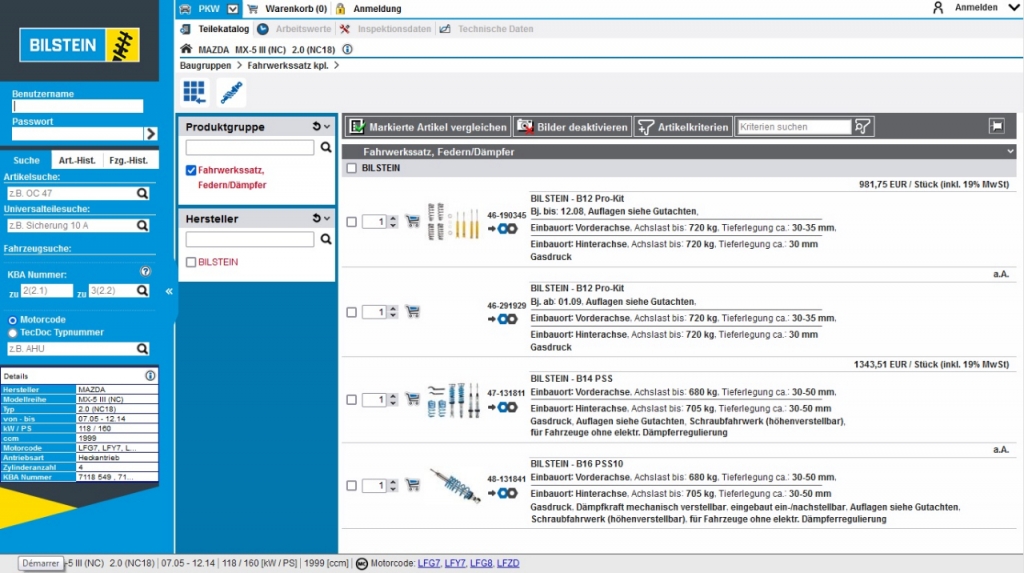The height and width of the screenshot is (573, 1024).
Task: Add item 48-131841 to cart
Action: pos(412,484)
